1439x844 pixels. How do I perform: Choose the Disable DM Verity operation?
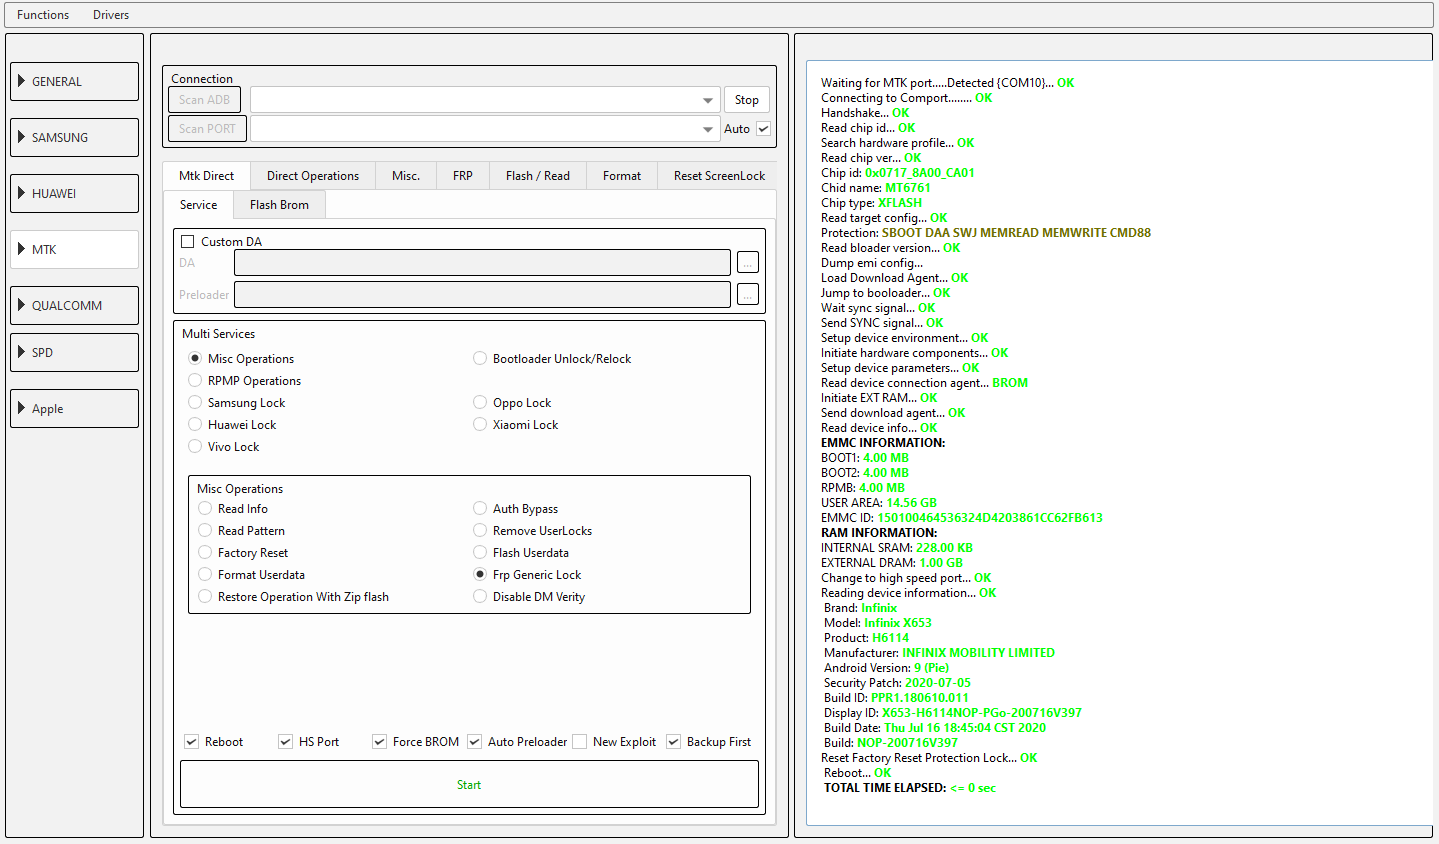[480, 597]
